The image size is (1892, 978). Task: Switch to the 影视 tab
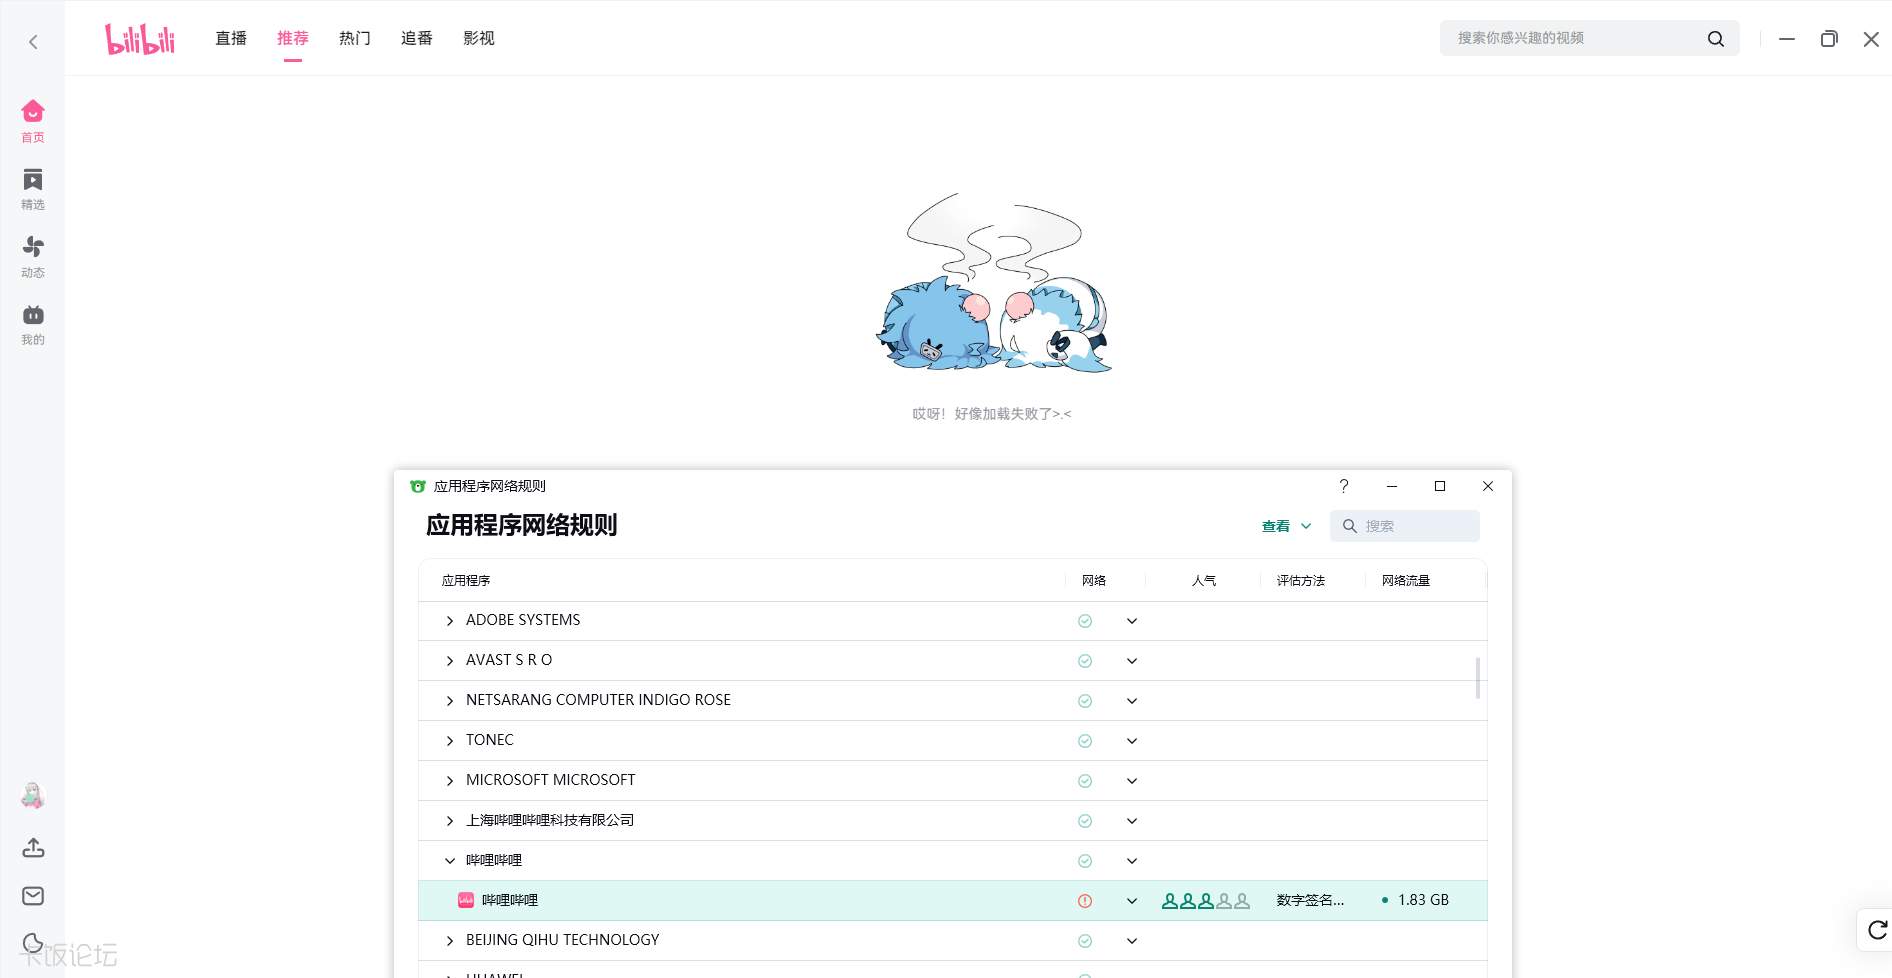coord(479,38)
